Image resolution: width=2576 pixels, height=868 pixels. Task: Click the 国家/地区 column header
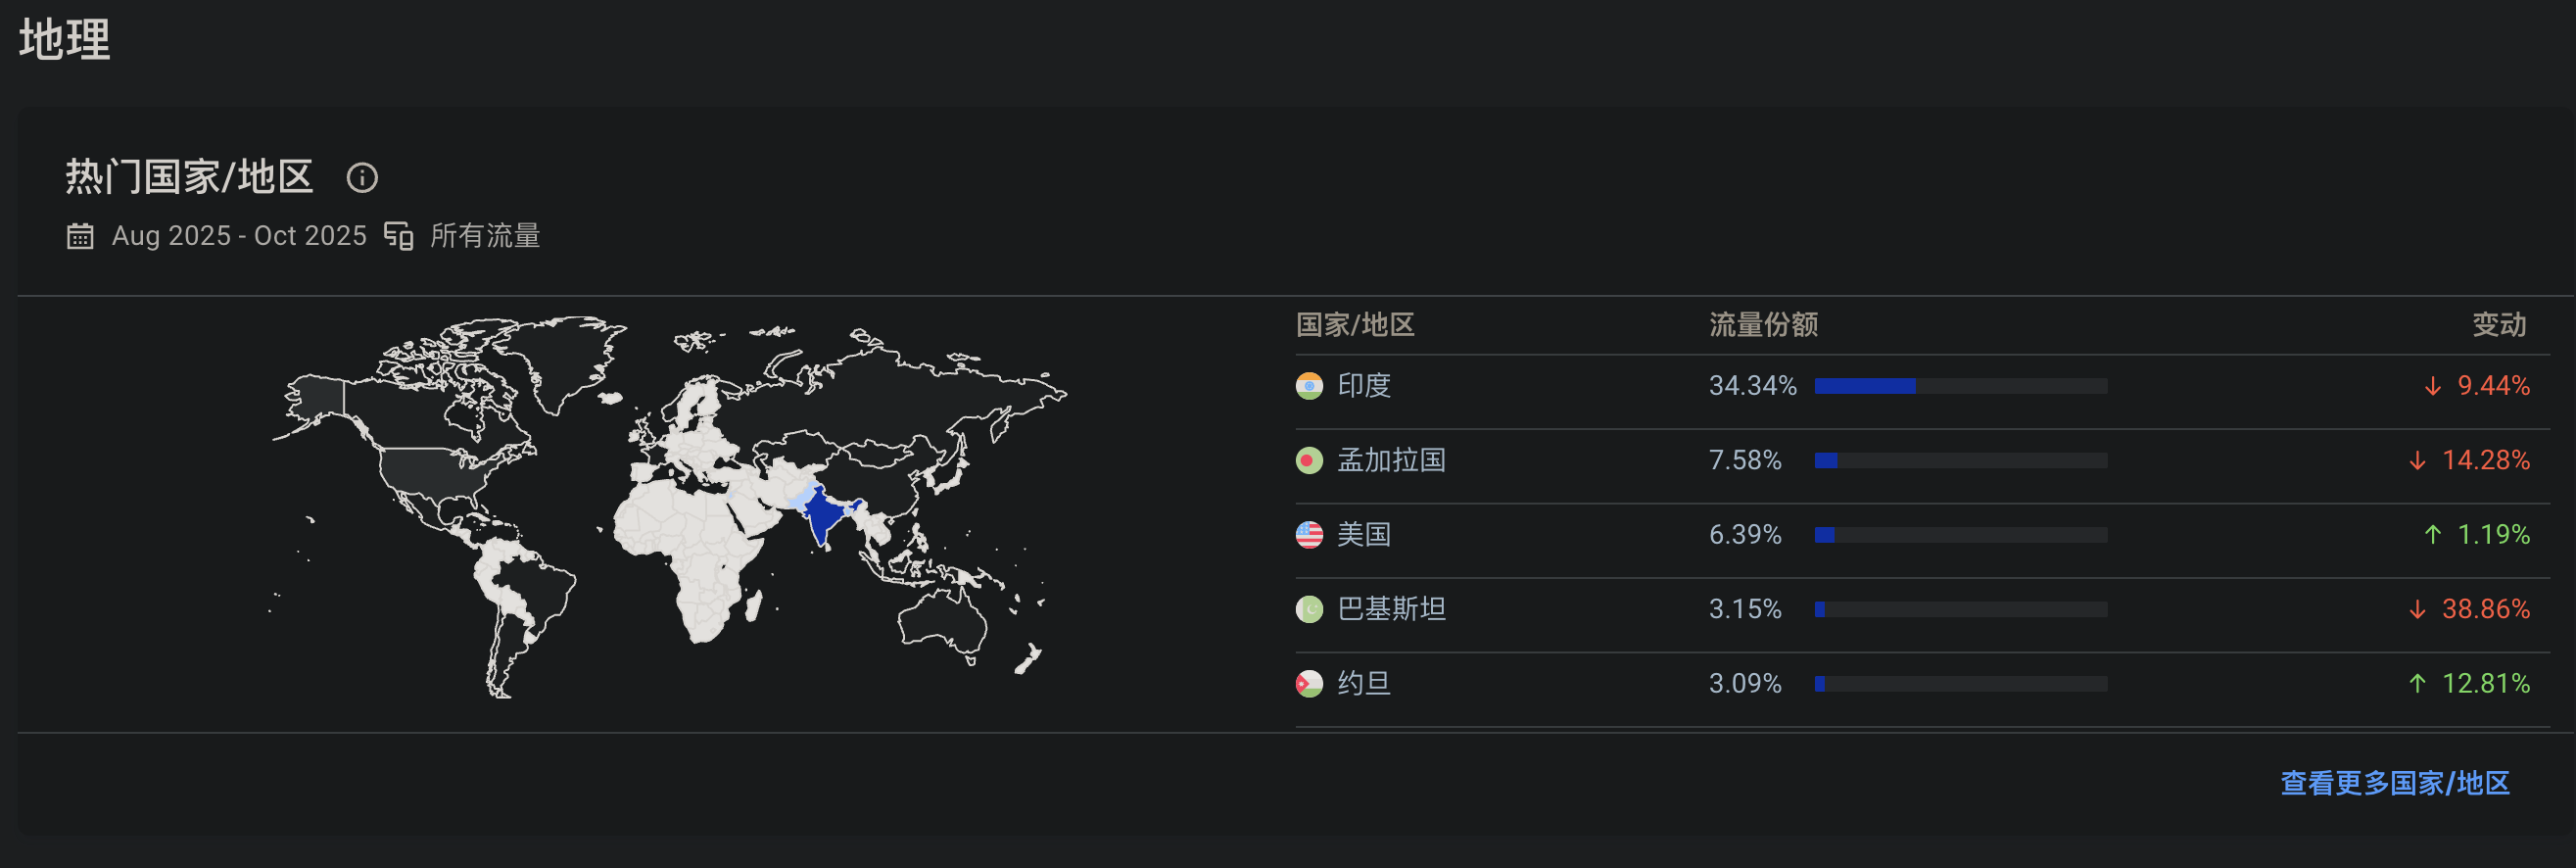coord(1355,325)
